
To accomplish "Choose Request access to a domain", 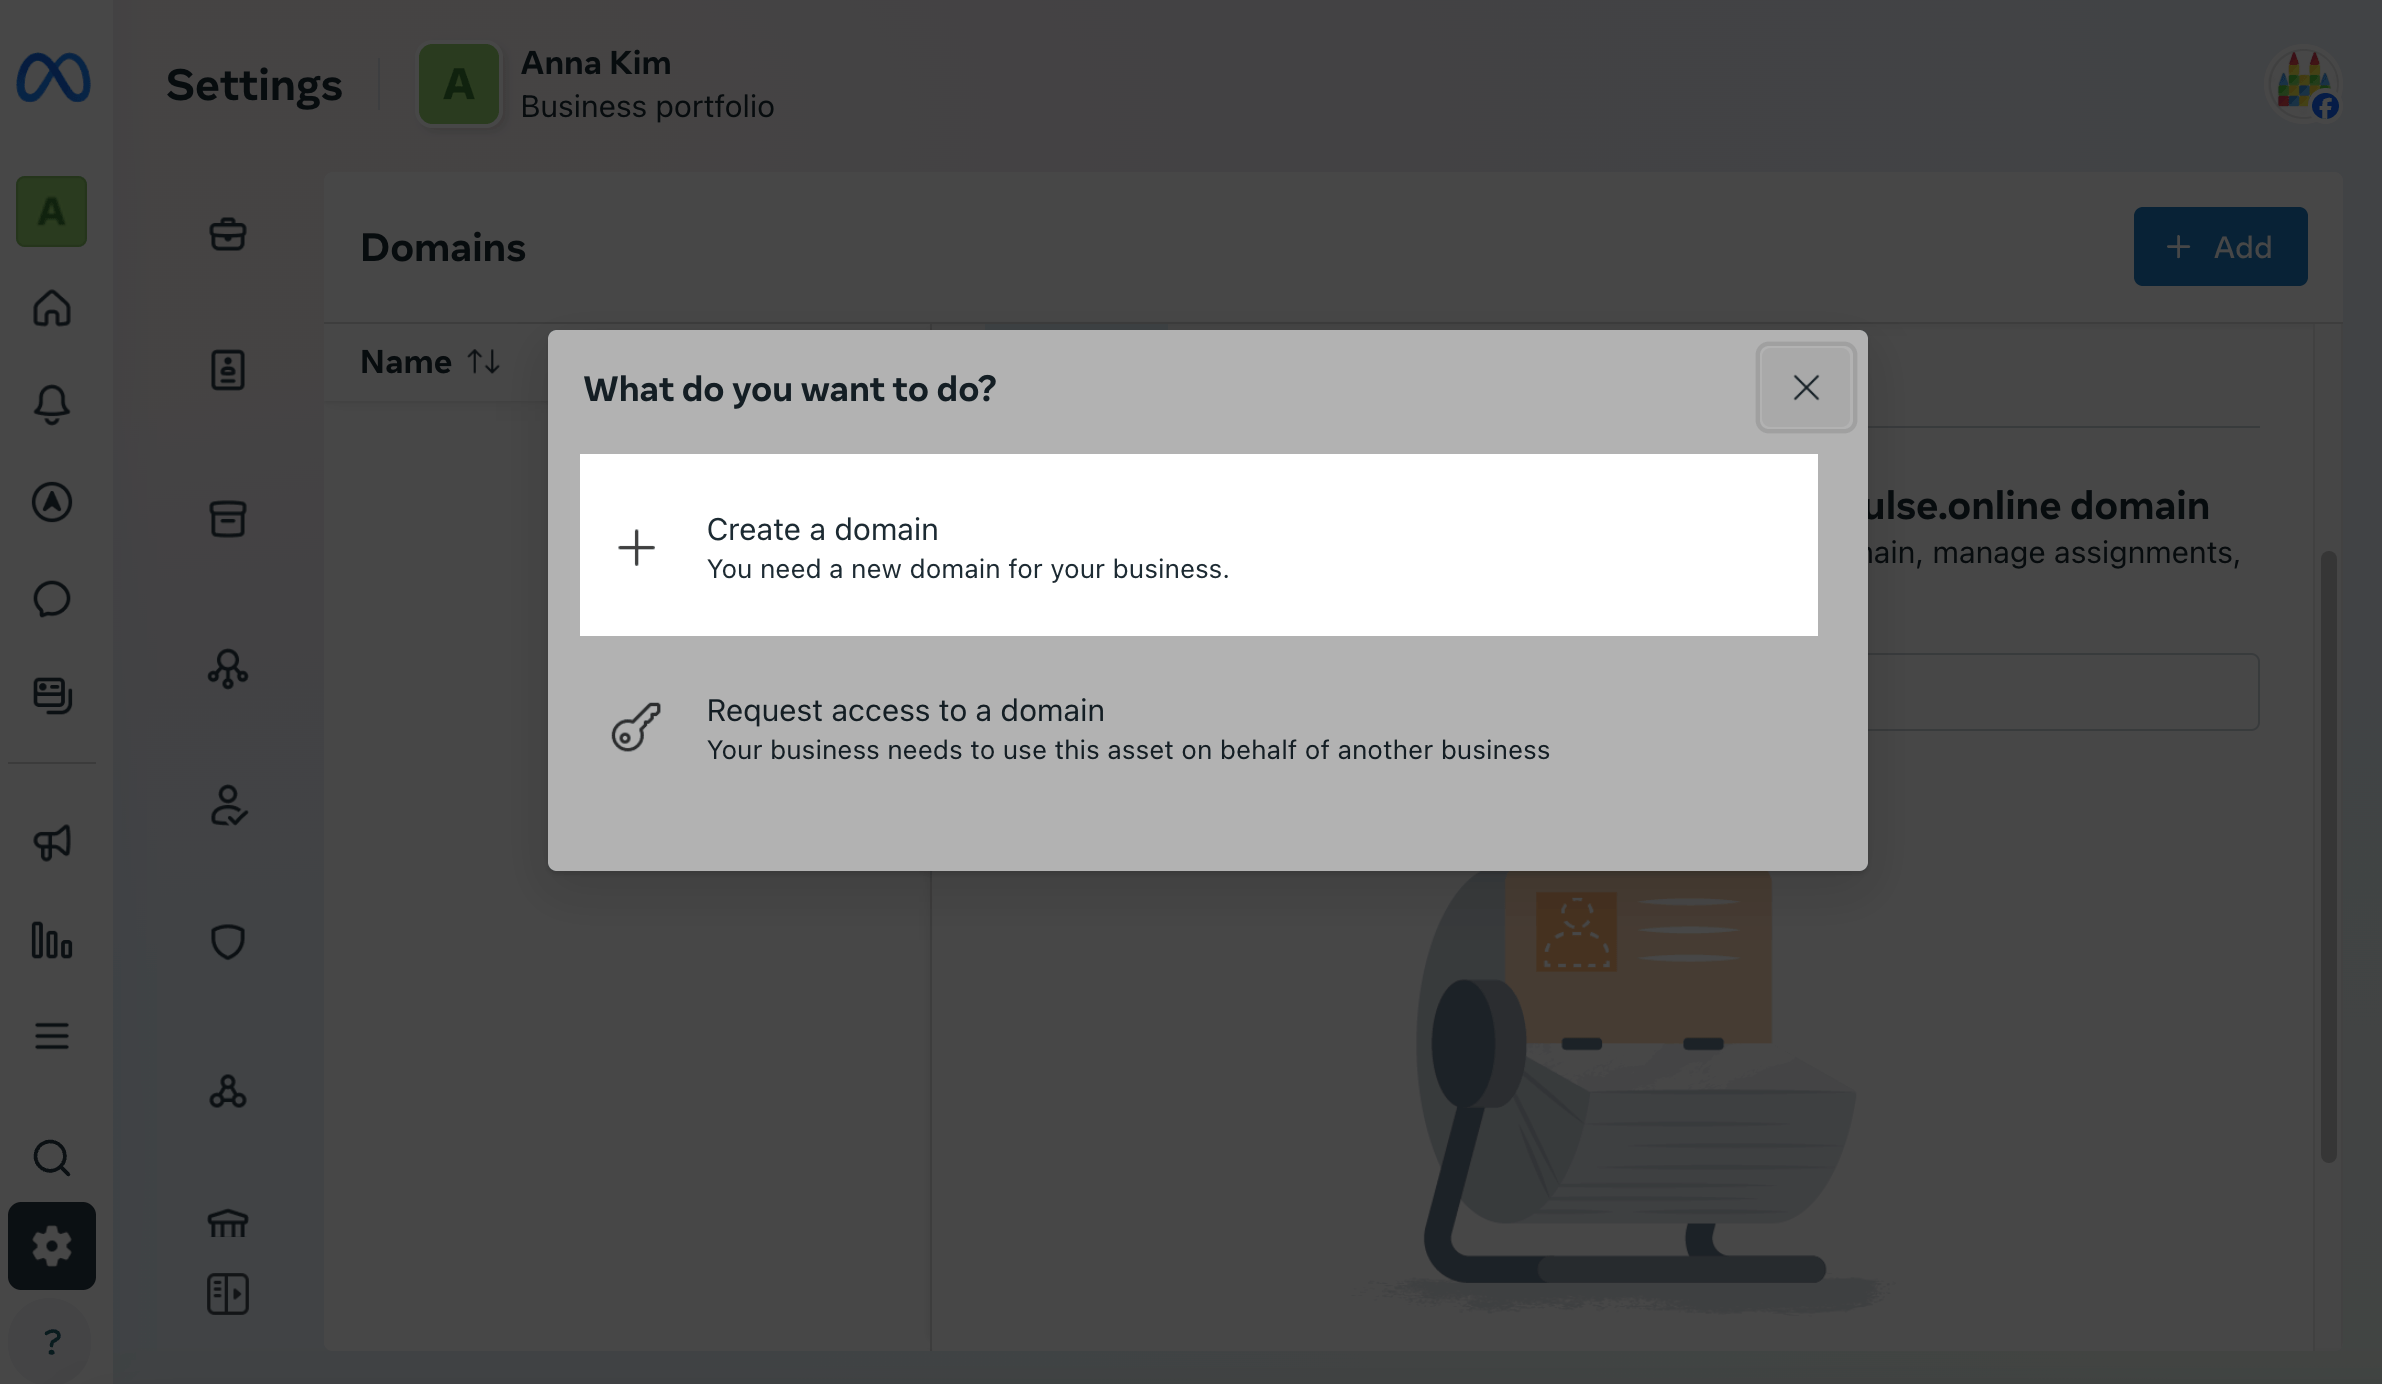I will point(1198,728).
